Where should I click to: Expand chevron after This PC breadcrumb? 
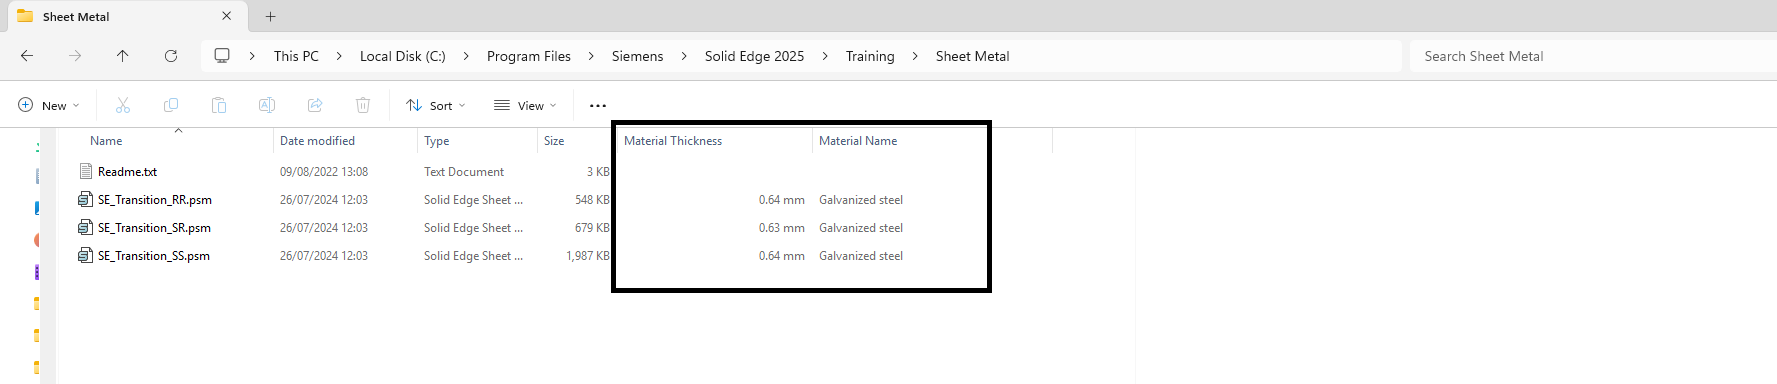(339, 56)
